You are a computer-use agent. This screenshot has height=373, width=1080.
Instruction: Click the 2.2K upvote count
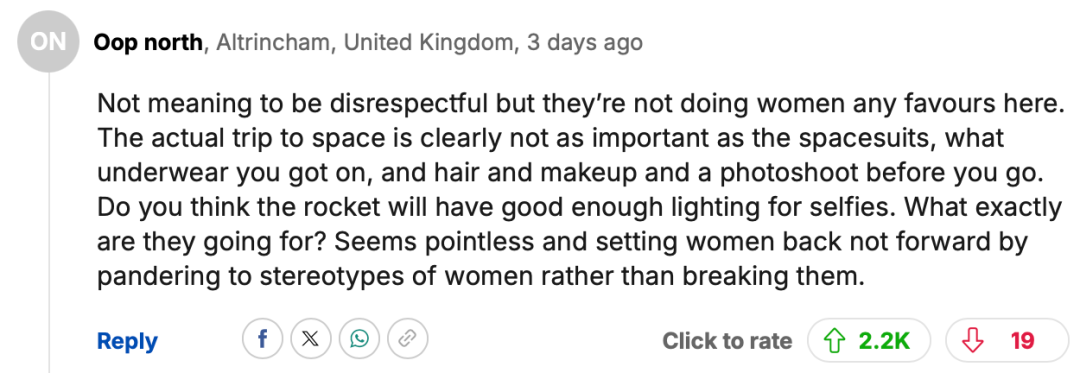pyautogui.click(x=884, y=341)
